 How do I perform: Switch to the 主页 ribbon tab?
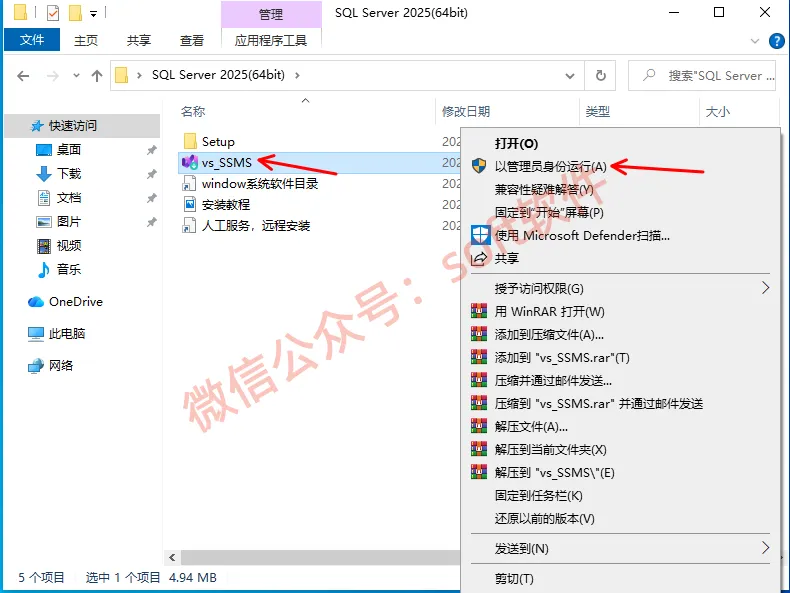(86, 40)
